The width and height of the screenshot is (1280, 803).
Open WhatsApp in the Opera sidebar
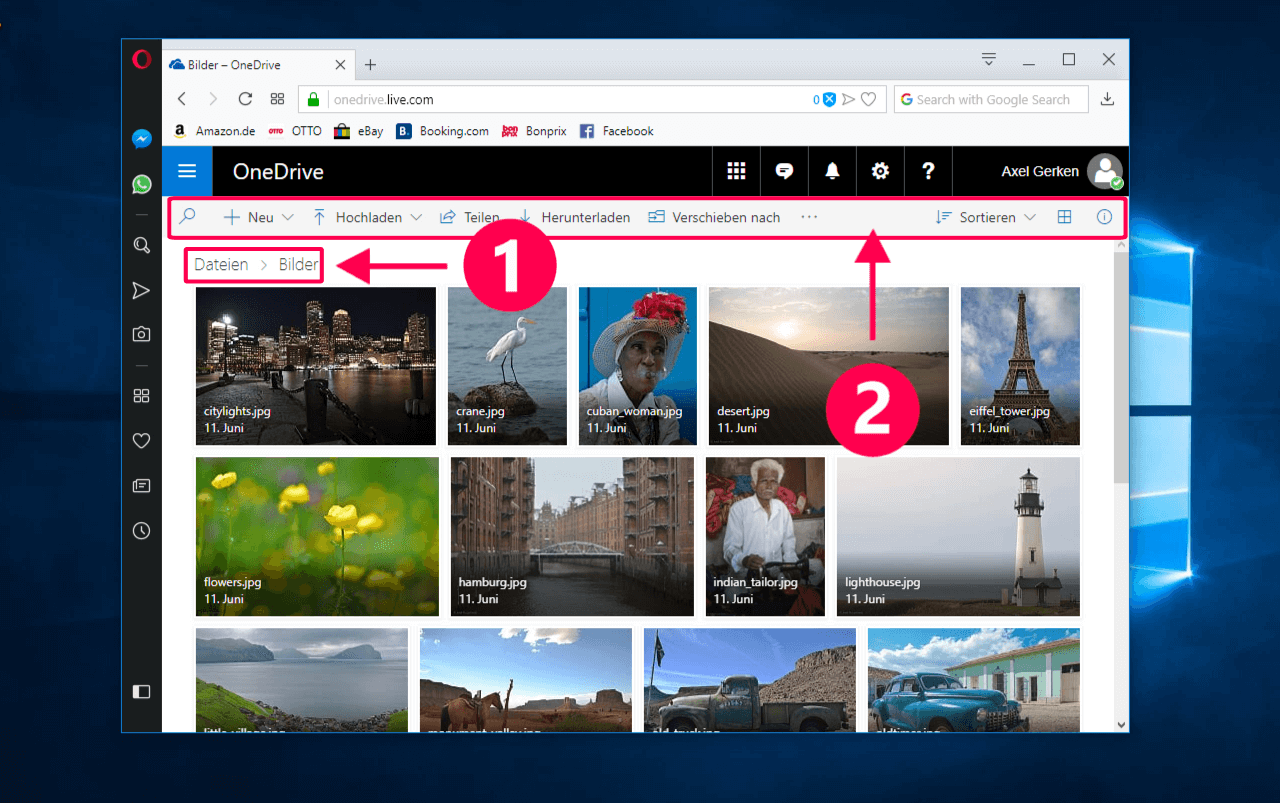[142, 184]
